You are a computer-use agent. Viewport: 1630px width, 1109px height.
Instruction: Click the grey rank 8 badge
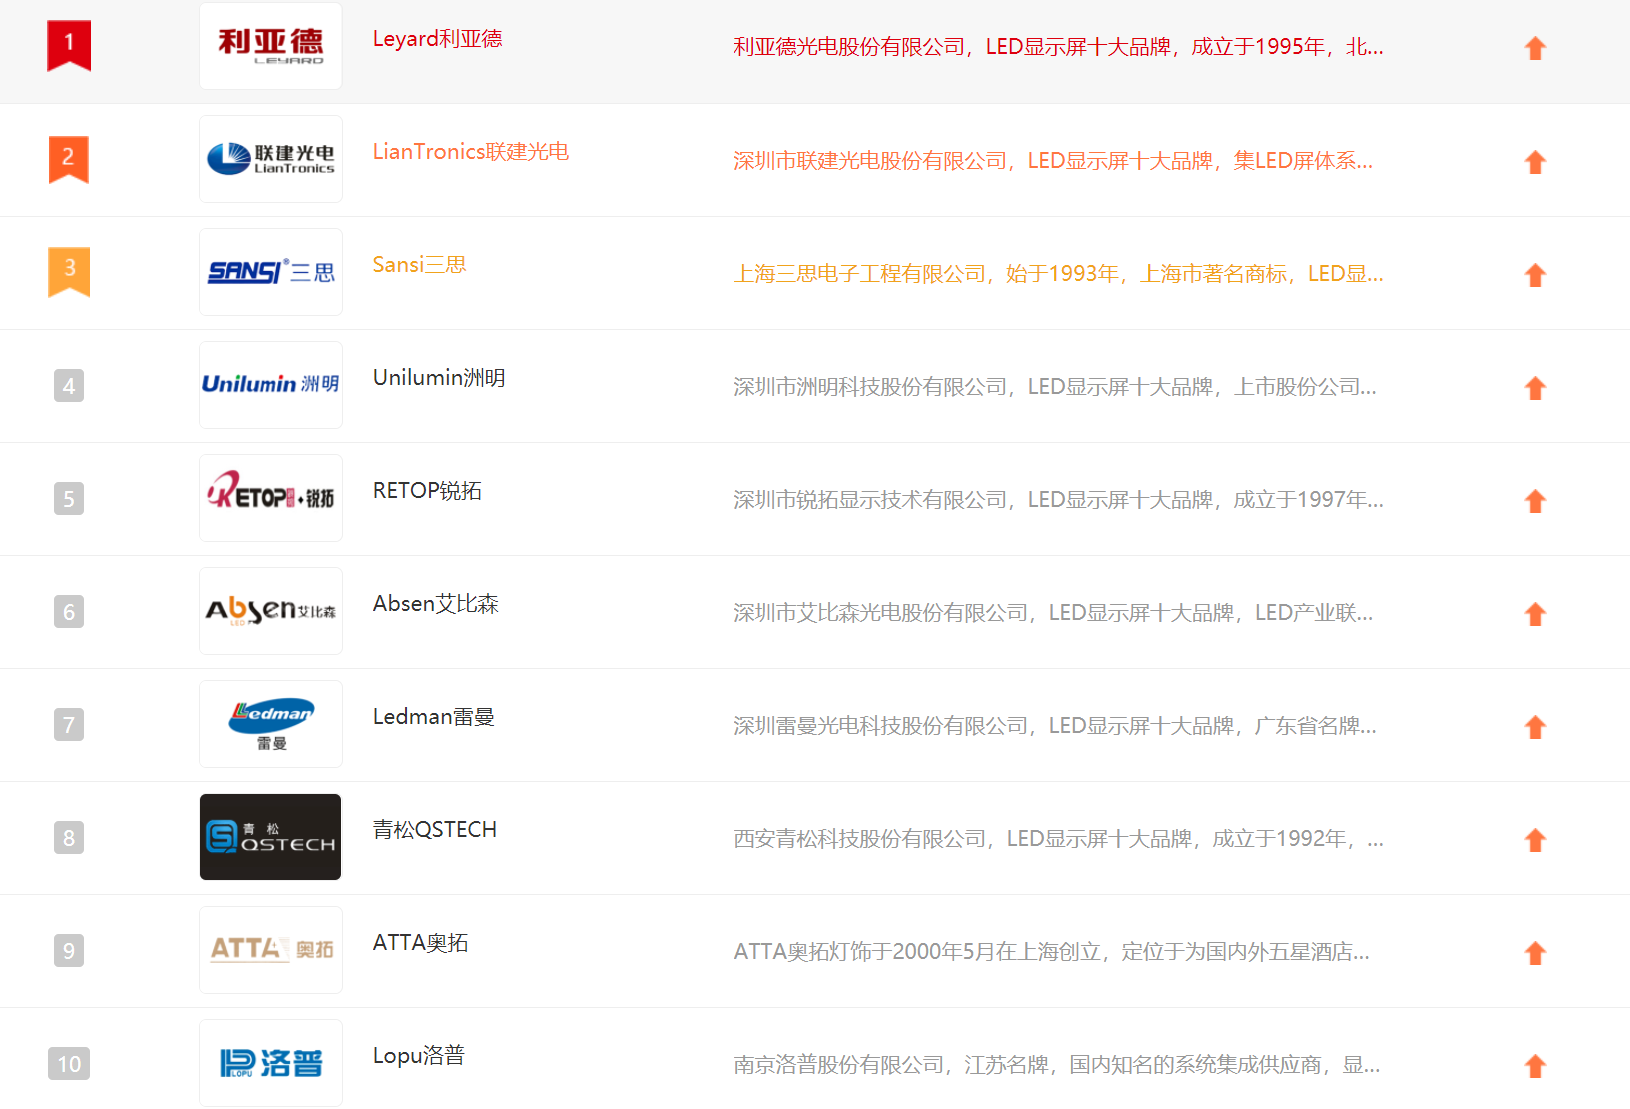tap(69, 837)
